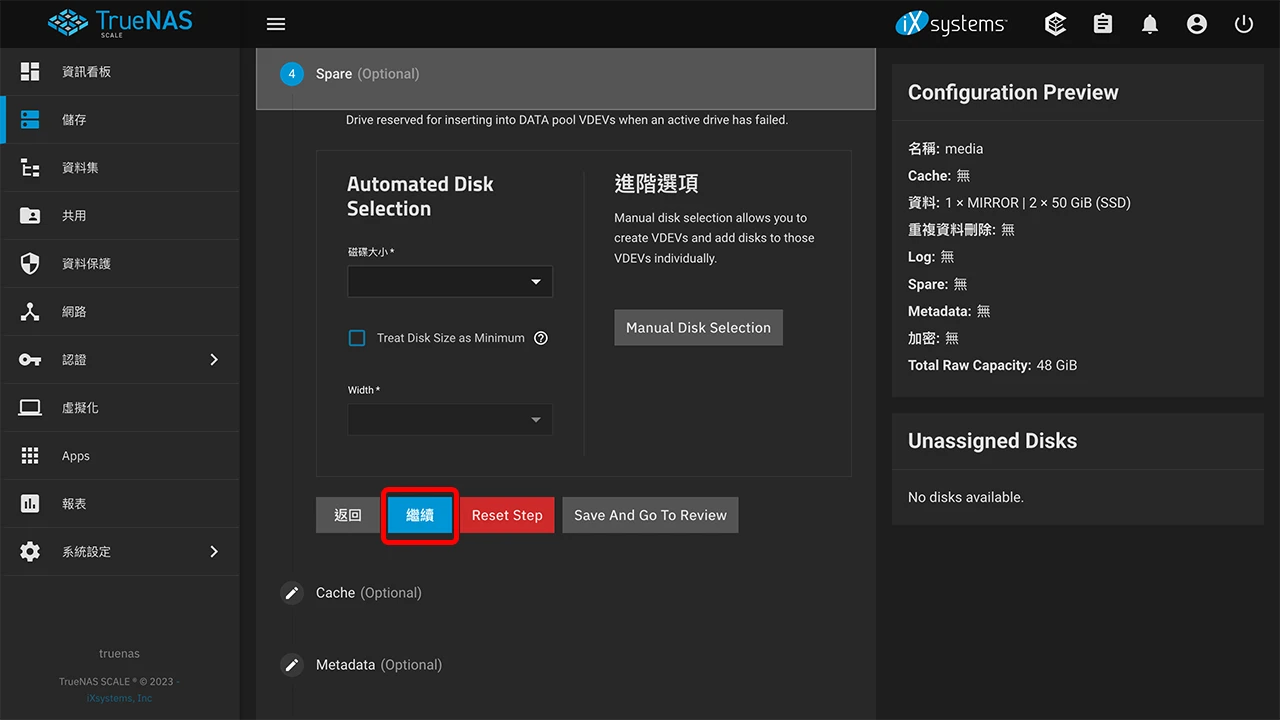Open the 磁碟大小 disk size dropdown
The height and width of the screenshot is (720, 1280).
(449, 281)
